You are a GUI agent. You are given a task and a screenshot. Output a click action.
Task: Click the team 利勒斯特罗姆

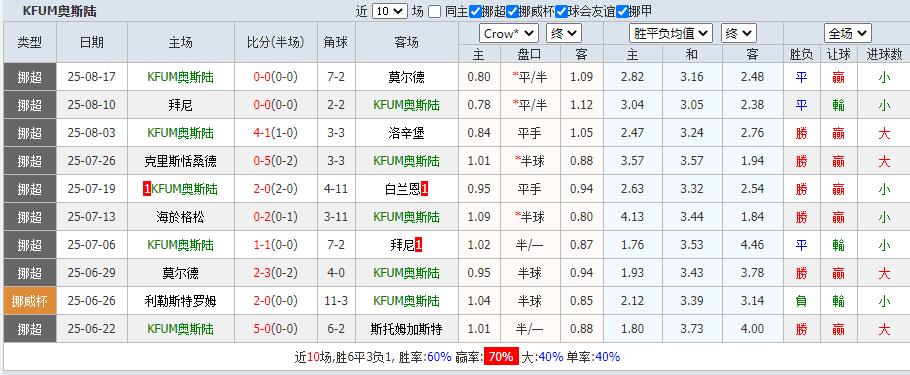click(x=180, y=301)
